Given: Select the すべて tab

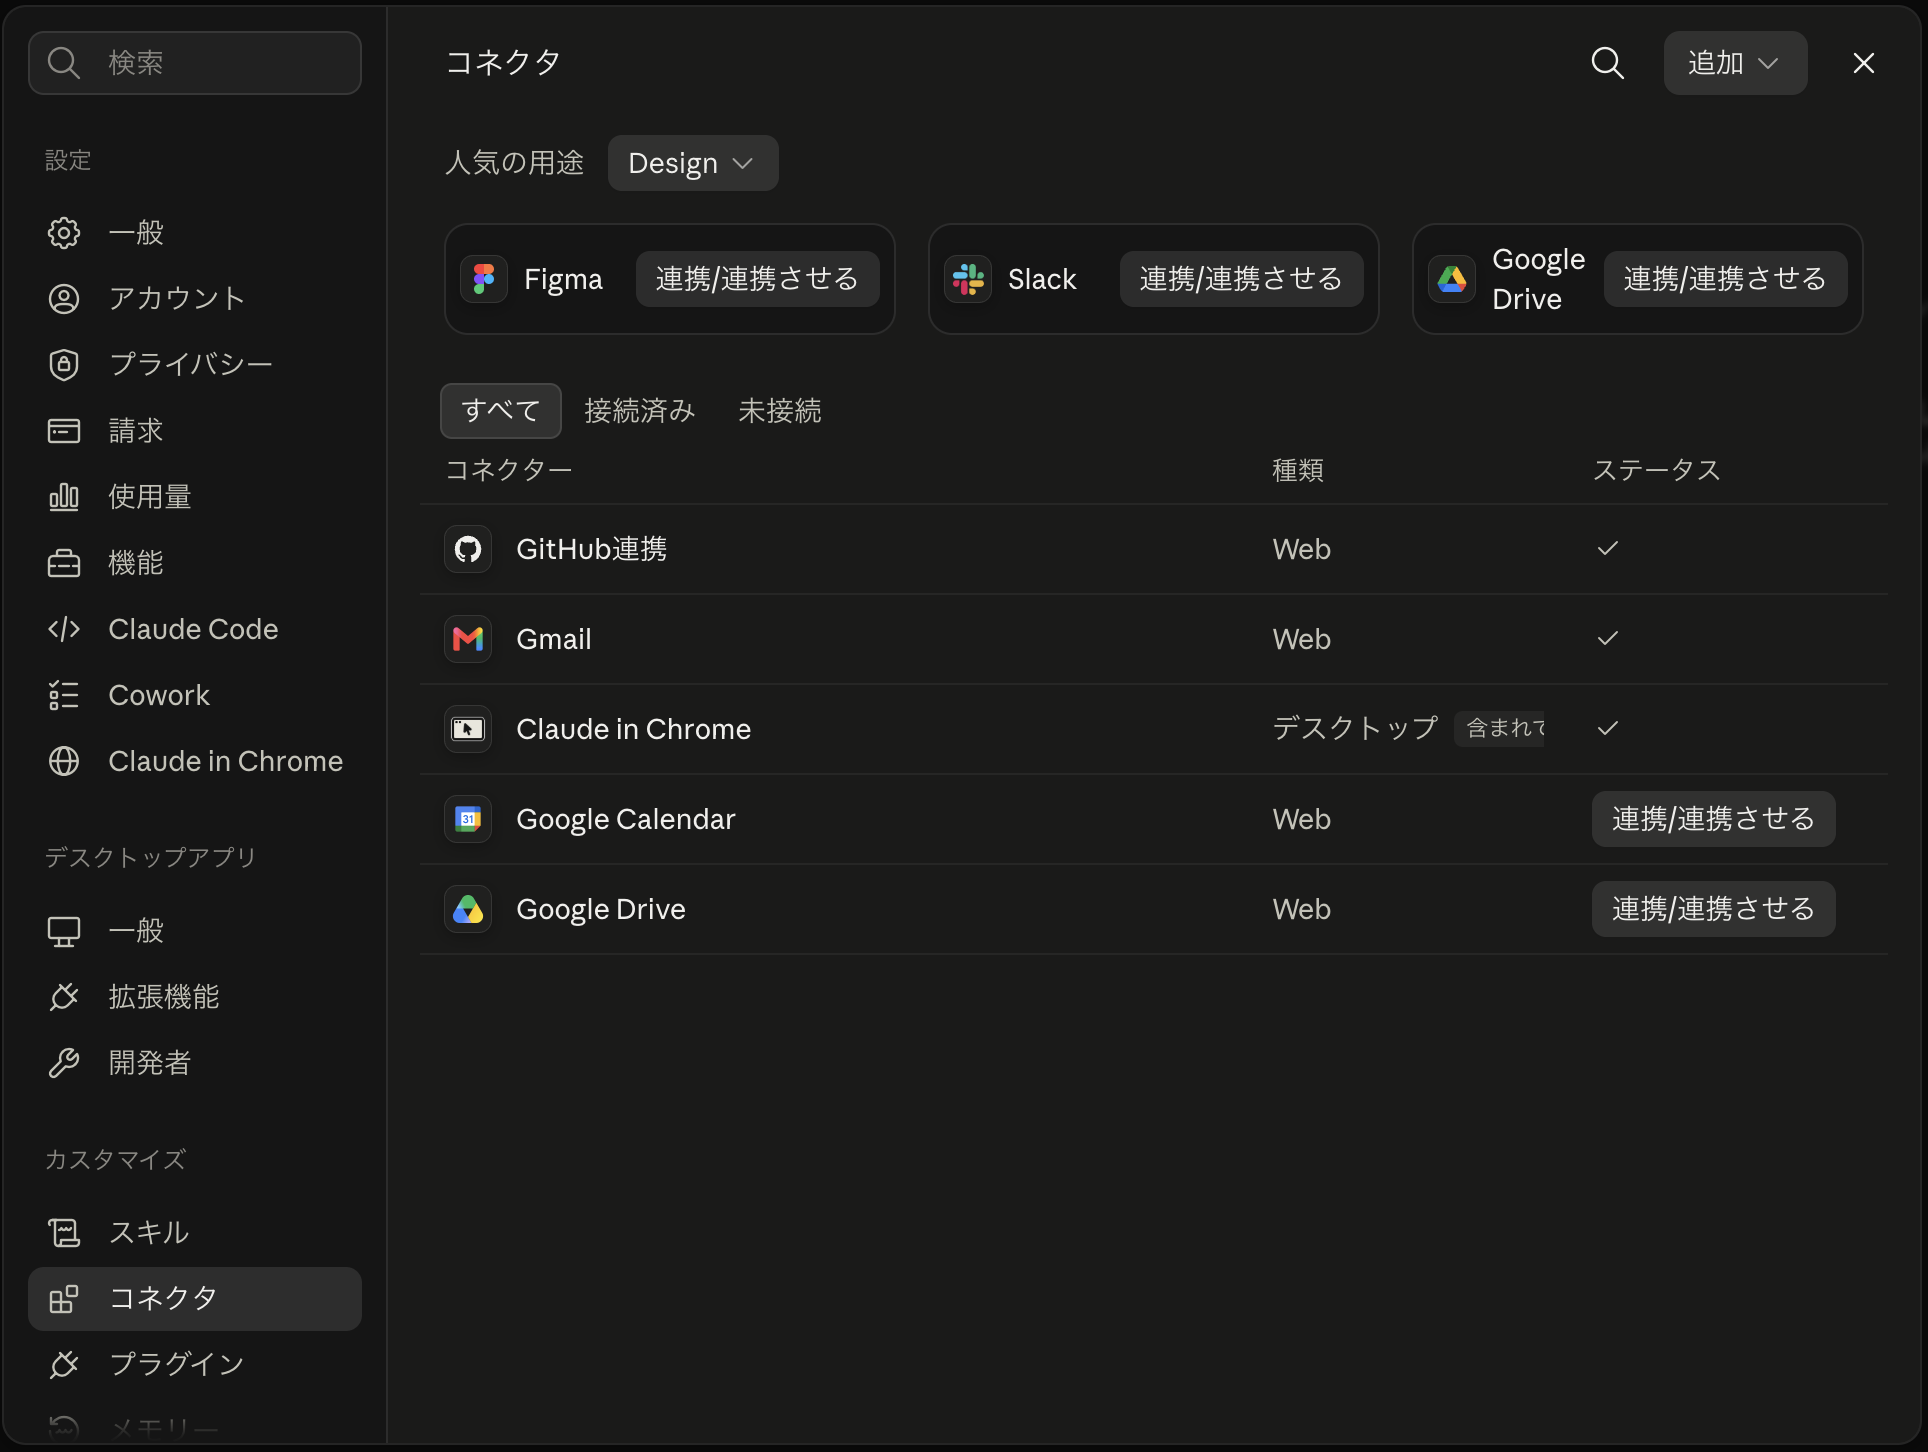Looking at the screenshot, I should click(x=501, y=411).
